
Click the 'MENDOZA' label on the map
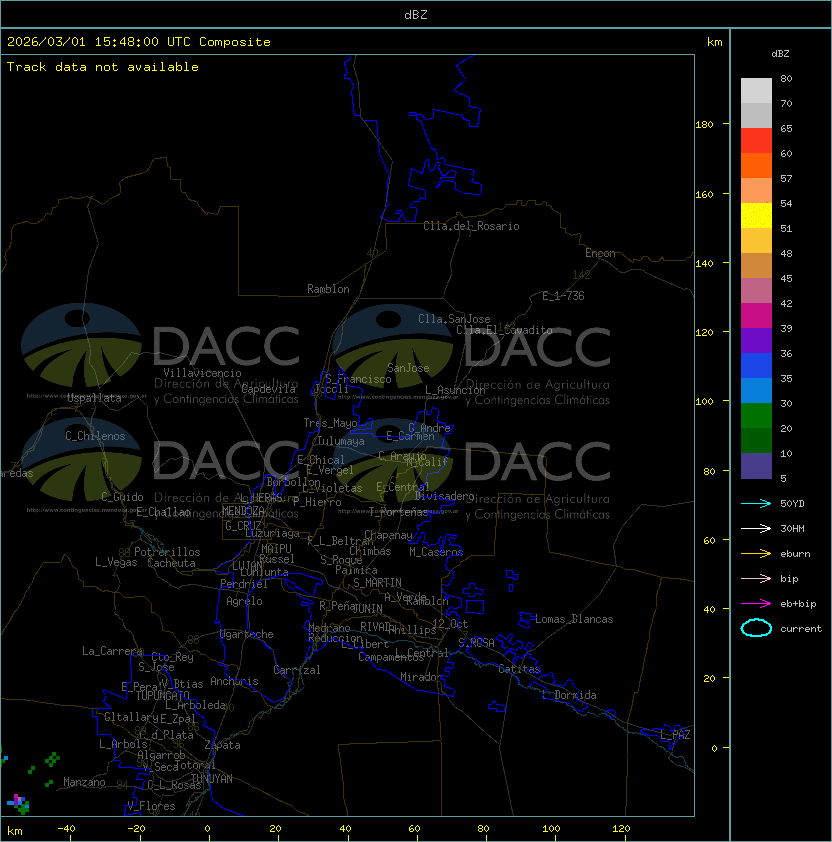(243, 511)
